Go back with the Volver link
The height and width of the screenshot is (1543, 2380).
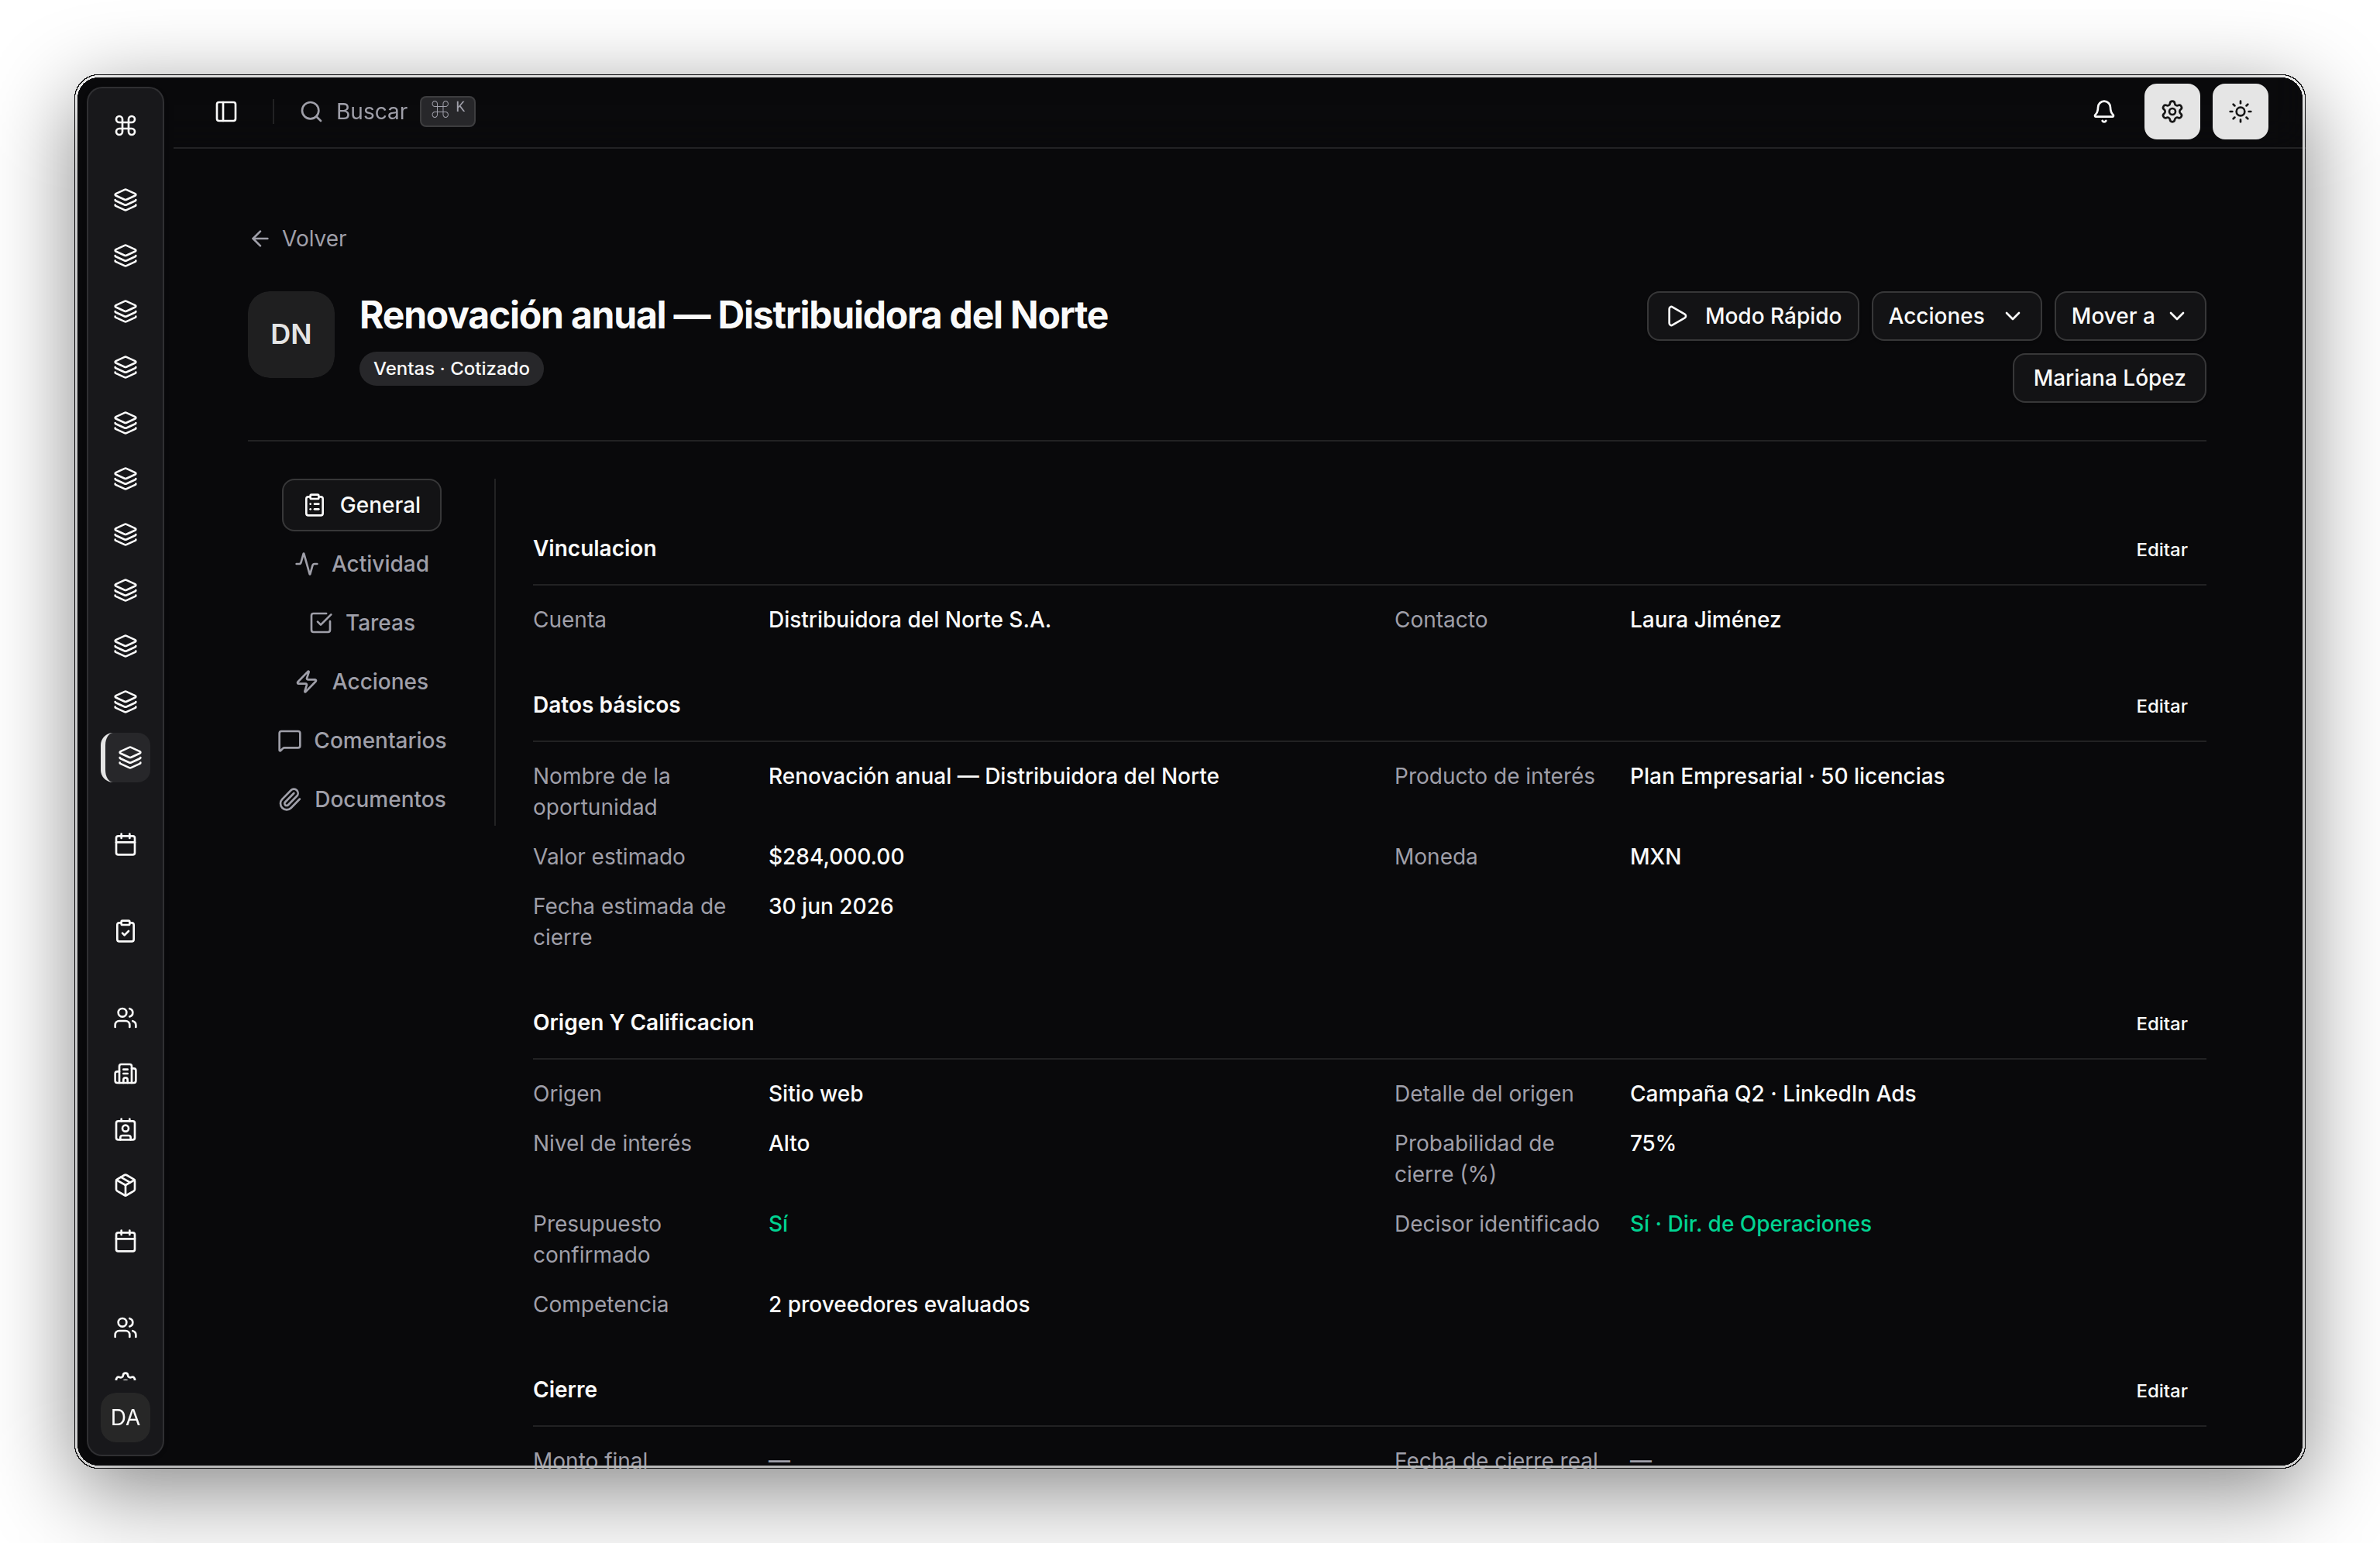tap(298, 238)
